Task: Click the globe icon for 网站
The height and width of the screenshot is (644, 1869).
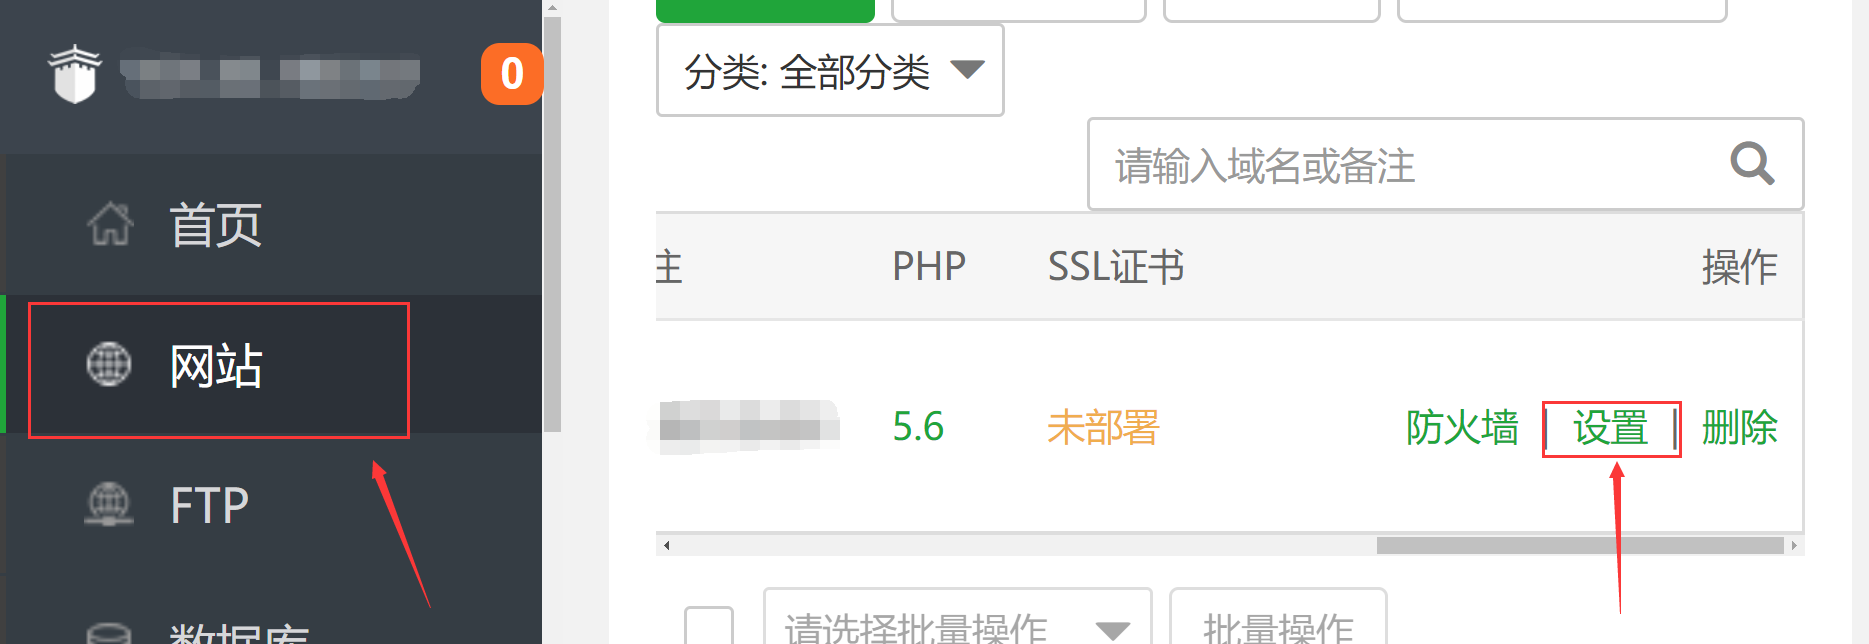Action: point(109,364)
